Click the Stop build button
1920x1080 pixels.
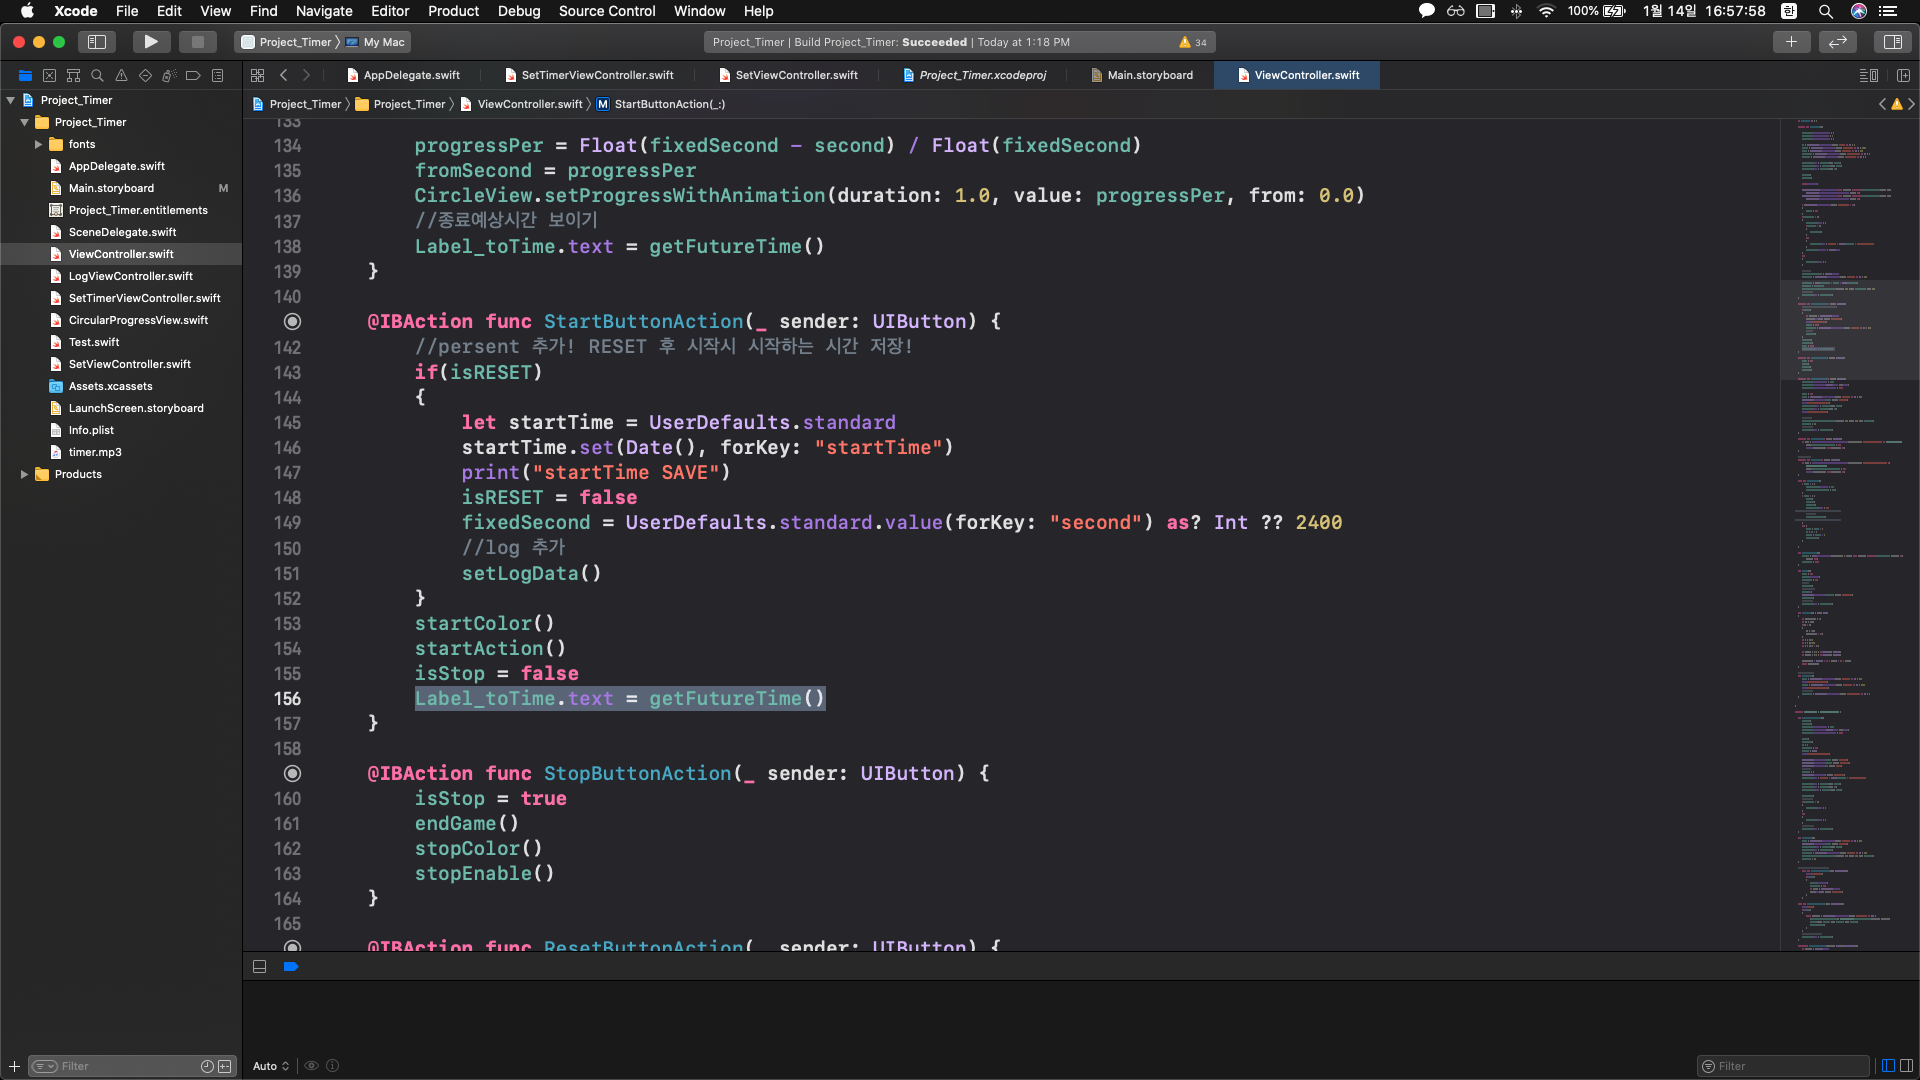pyautogui.click(x=197, y=42)
